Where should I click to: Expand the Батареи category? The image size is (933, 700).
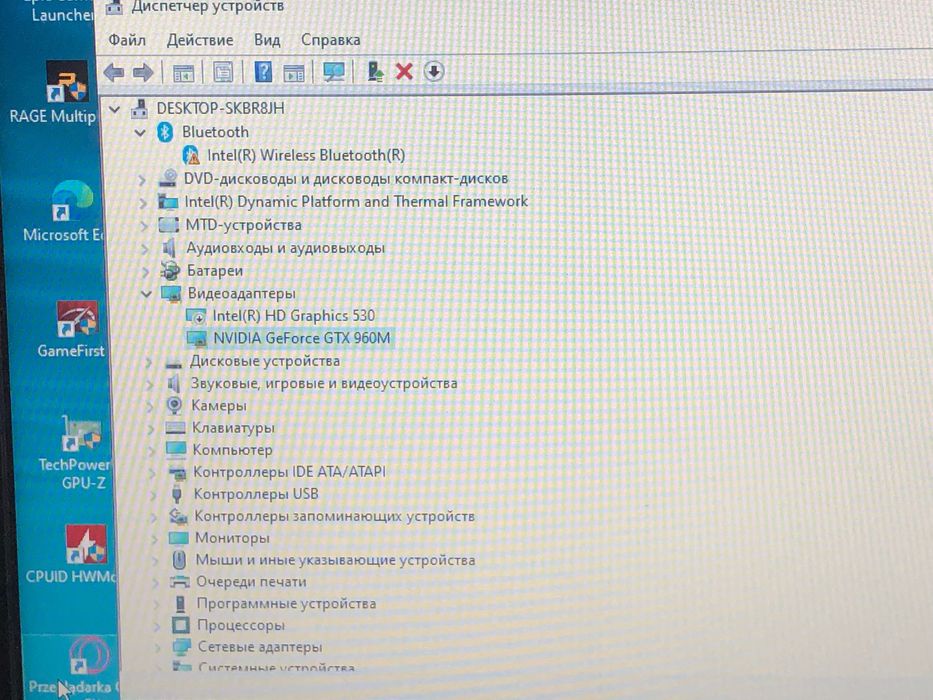146,271
